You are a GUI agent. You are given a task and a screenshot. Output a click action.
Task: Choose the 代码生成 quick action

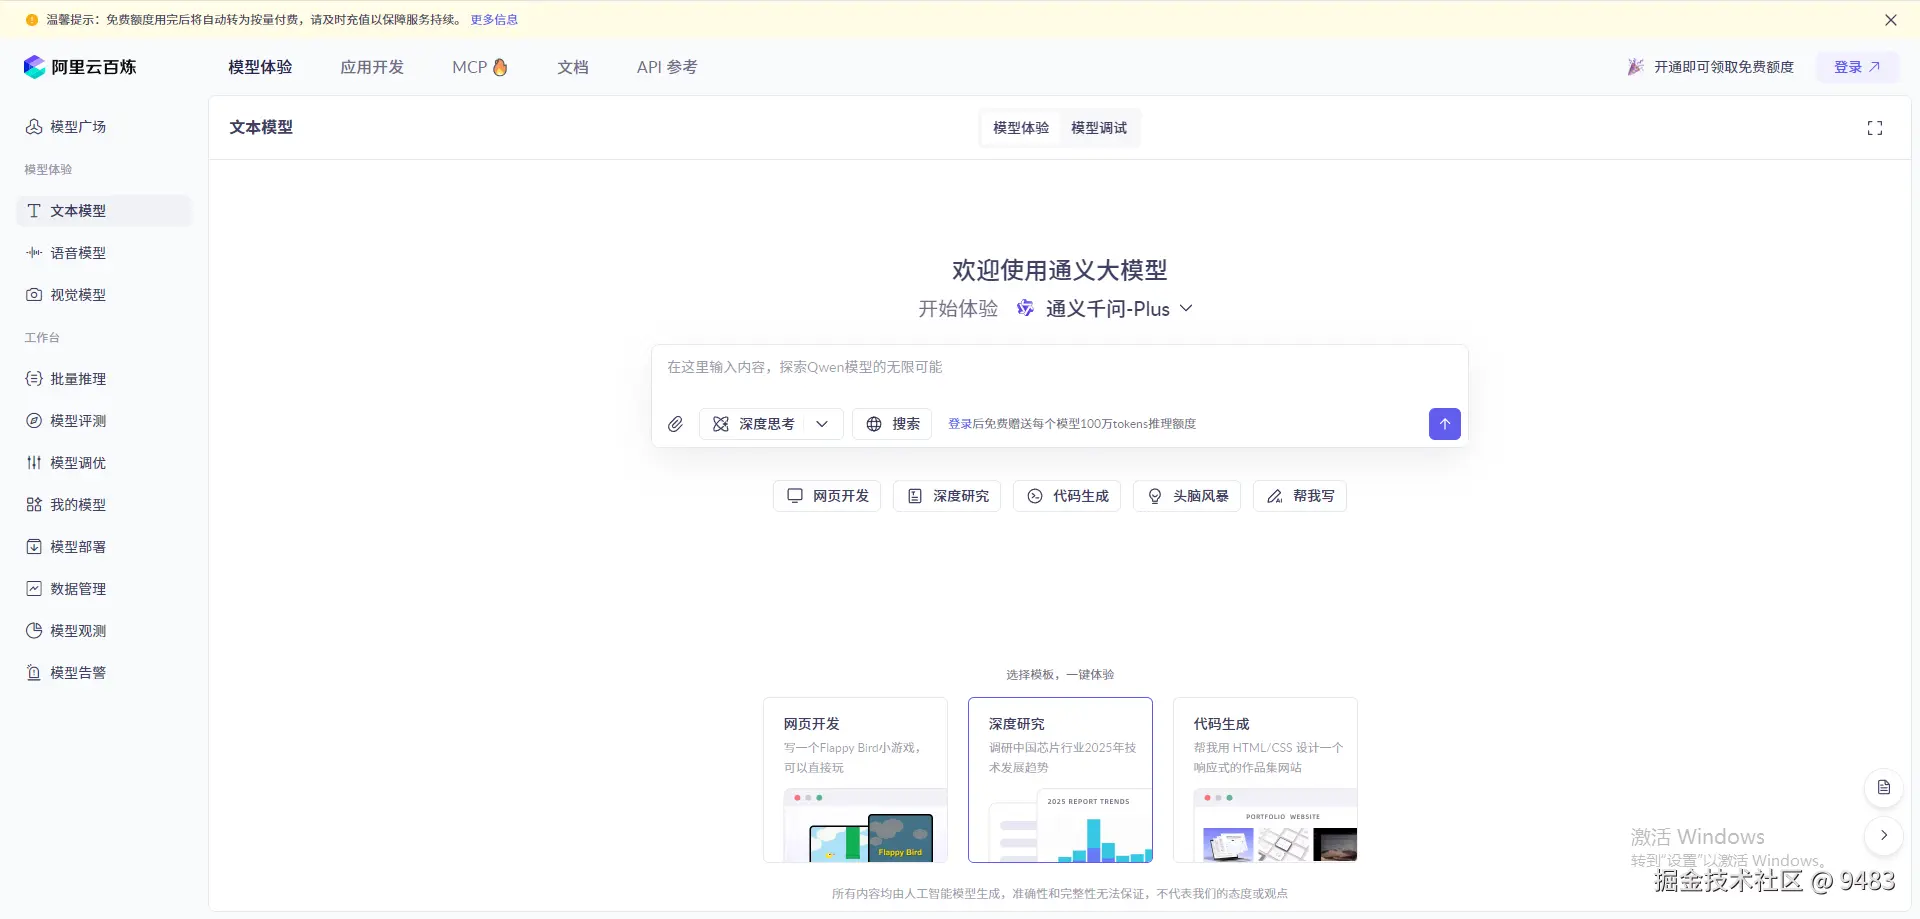pos(1067,496)
